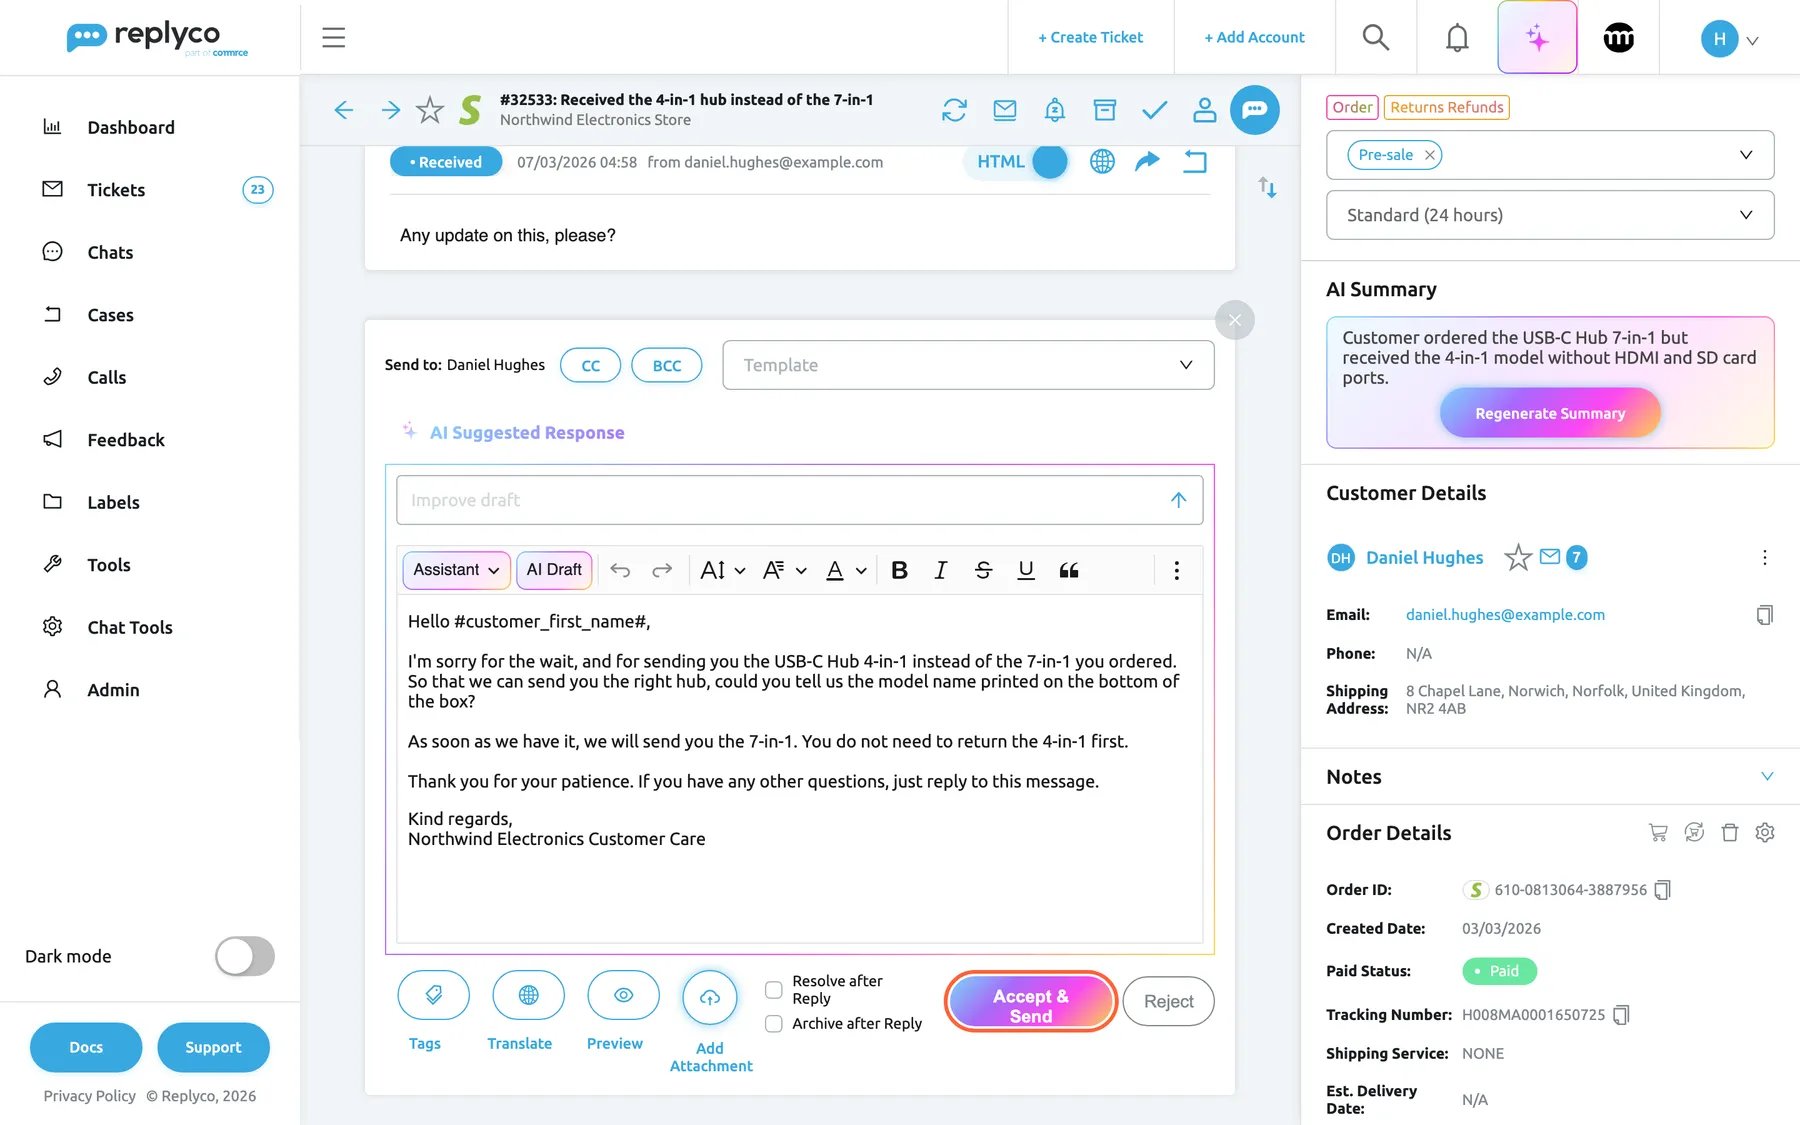1800x1125 pixels.
Task: Click Accept & Send button
Action: (1031, 1001)
